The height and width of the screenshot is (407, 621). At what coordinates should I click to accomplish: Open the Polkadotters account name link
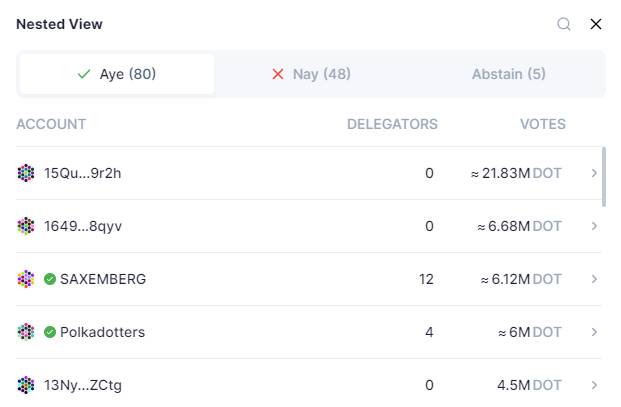[x=103, y=332]
